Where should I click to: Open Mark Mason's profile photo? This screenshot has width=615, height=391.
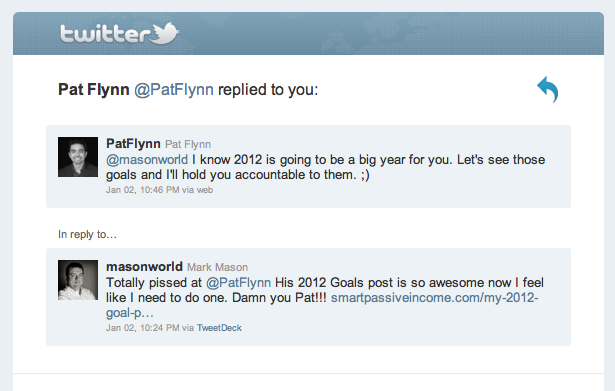pyautogui.click(x=78, y=280)
